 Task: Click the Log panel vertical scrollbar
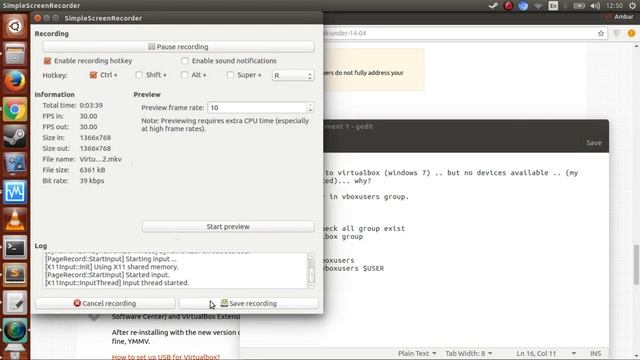(311, 271)
